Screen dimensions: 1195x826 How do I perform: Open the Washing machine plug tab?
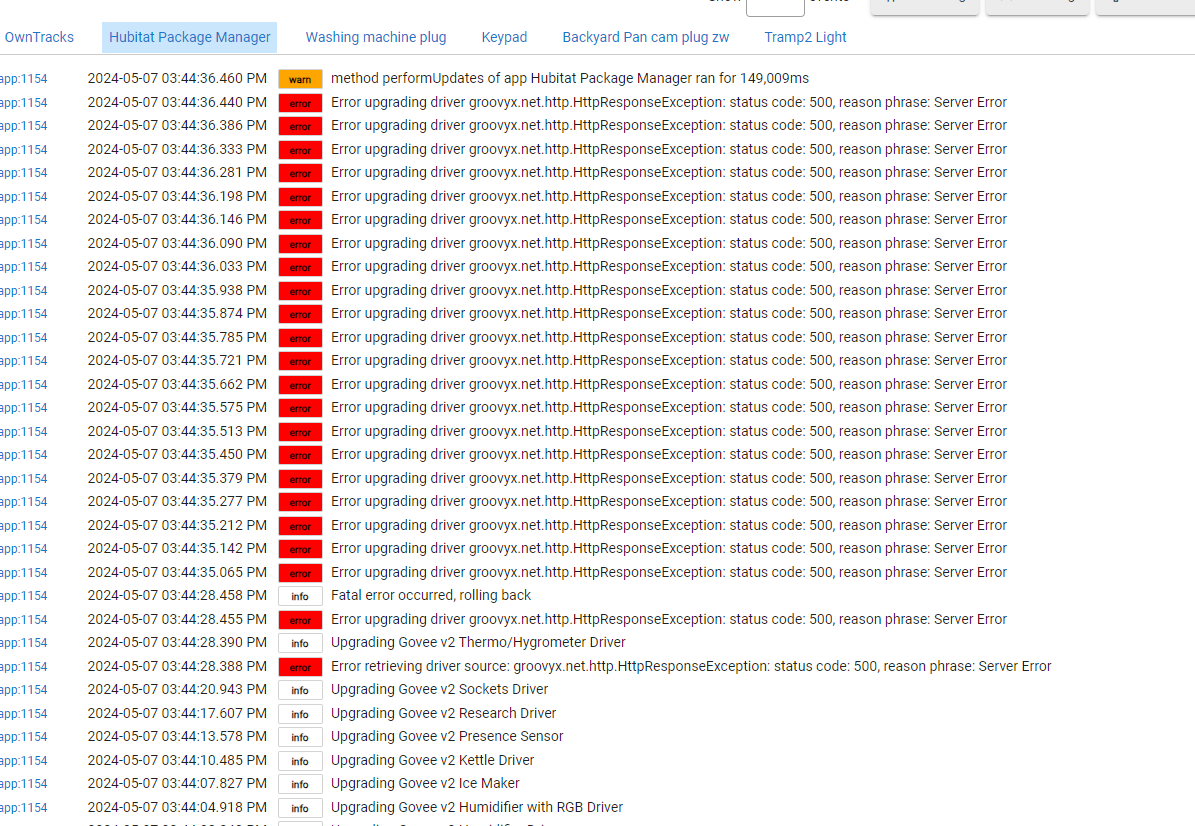376,37
